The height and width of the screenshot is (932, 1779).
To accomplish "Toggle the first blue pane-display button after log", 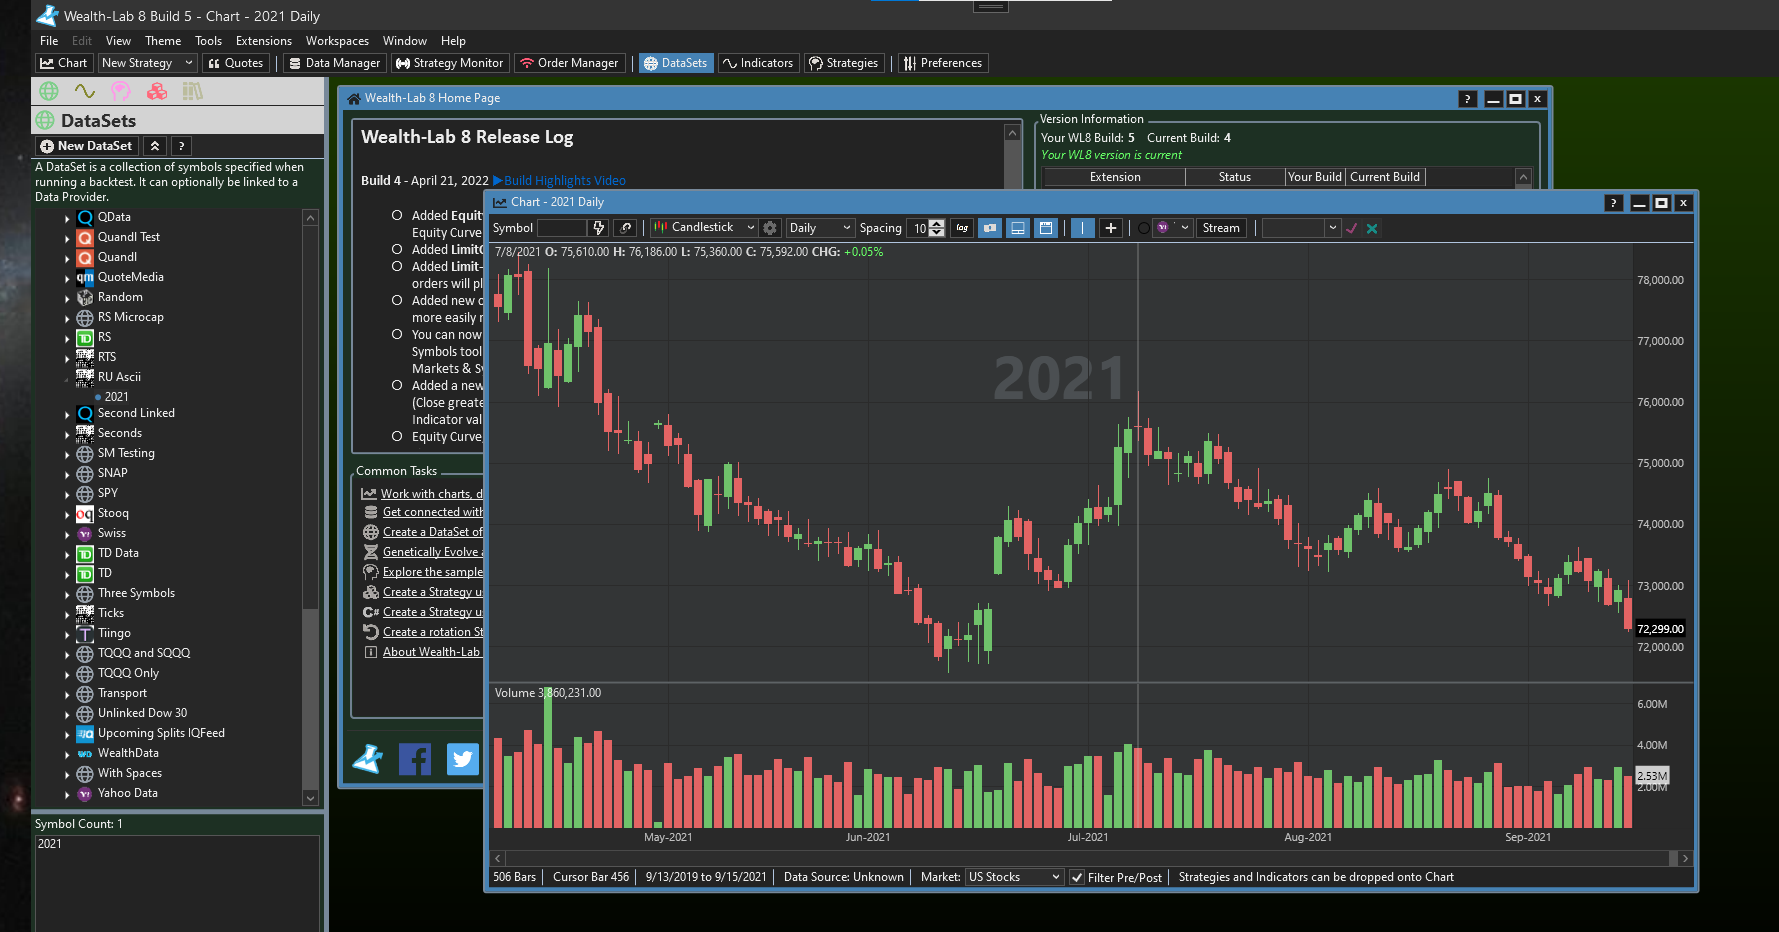I will coord(989,228).
